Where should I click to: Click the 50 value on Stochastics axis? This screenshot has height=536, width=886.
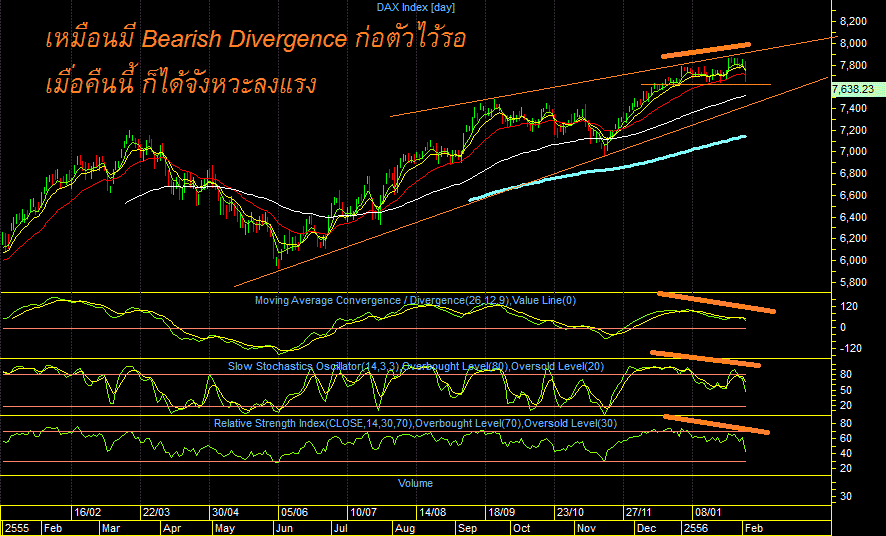point(846,390)
